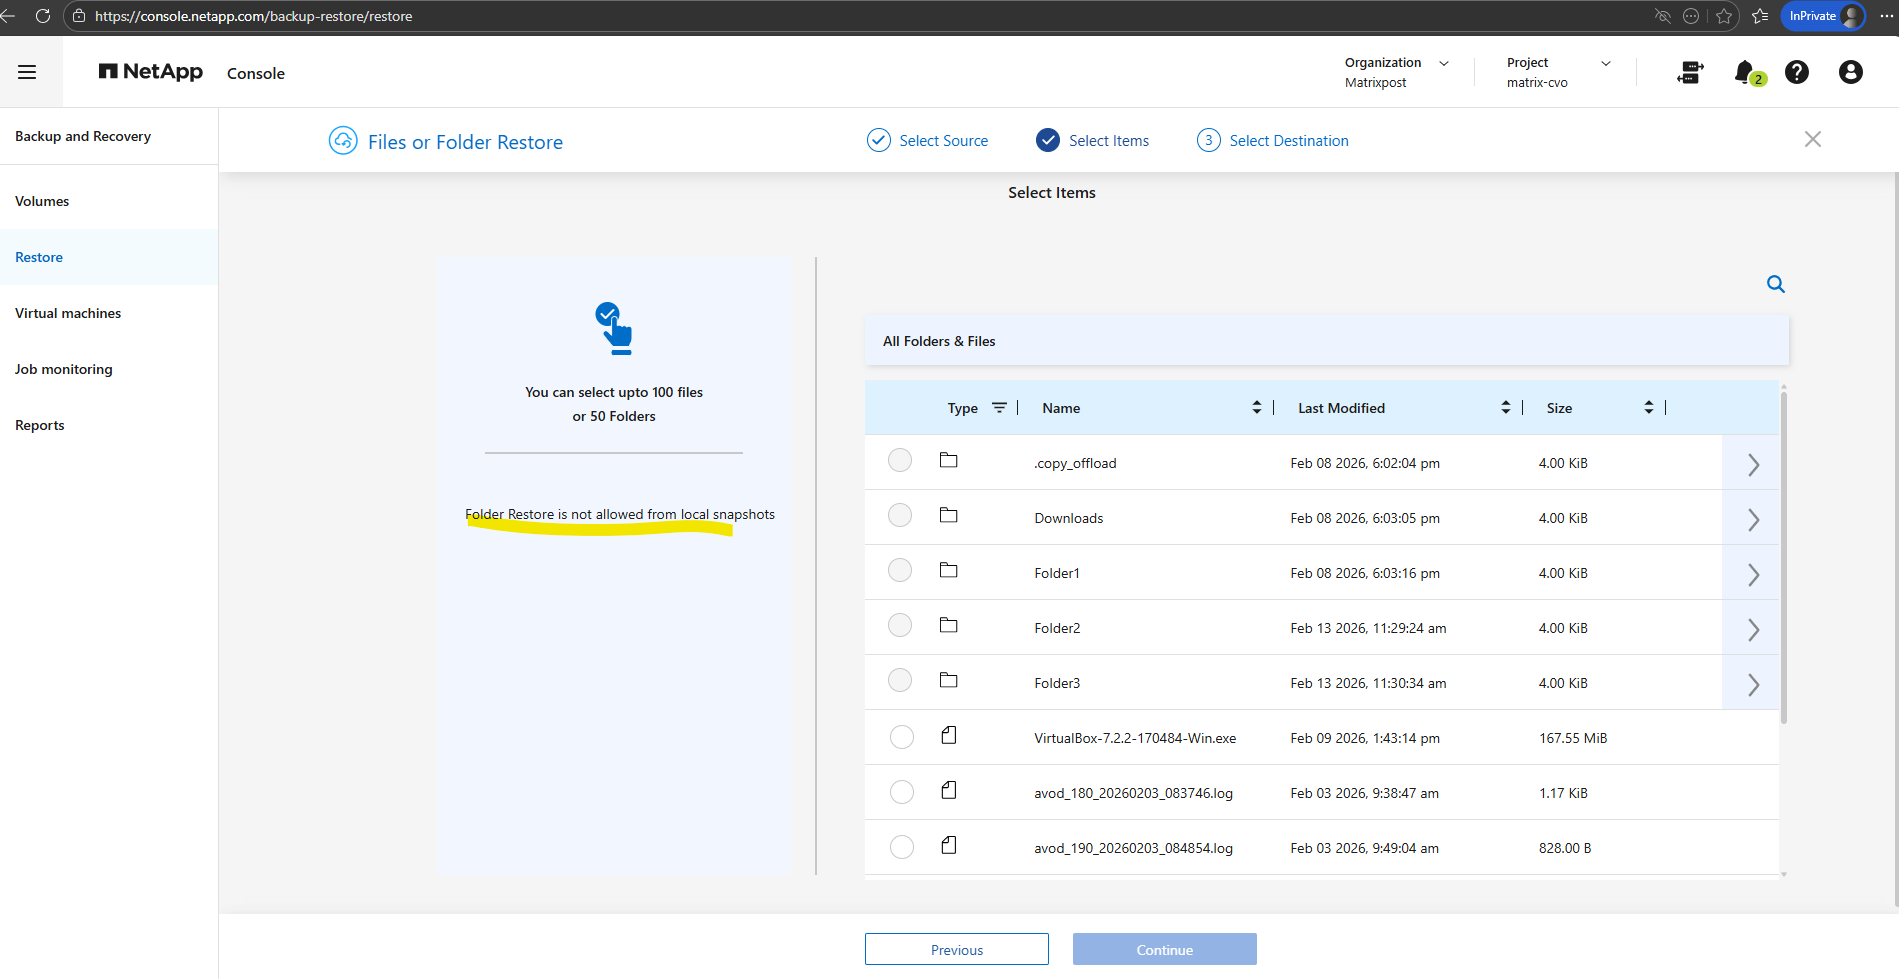Click the Previous button
This screenshot has width=1899, height=979.
coord(956,949)
